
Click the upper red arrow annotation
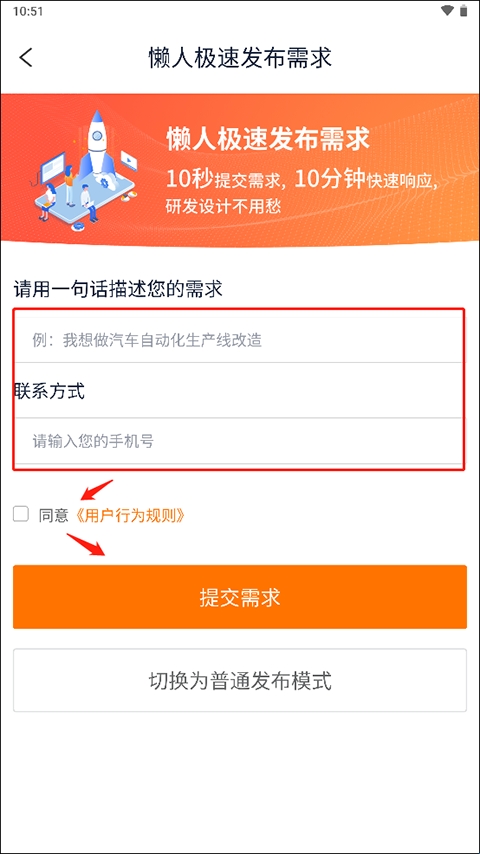coord(96,490)
